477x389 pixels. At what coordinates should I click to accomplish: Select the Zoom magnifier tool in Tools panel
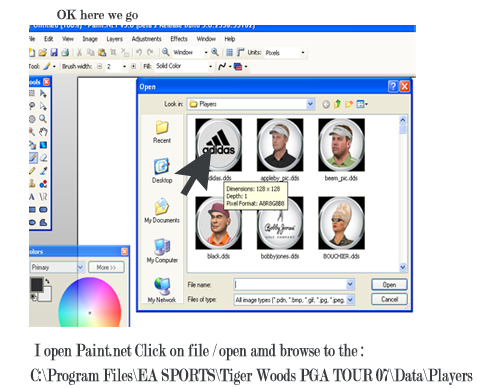43,119
